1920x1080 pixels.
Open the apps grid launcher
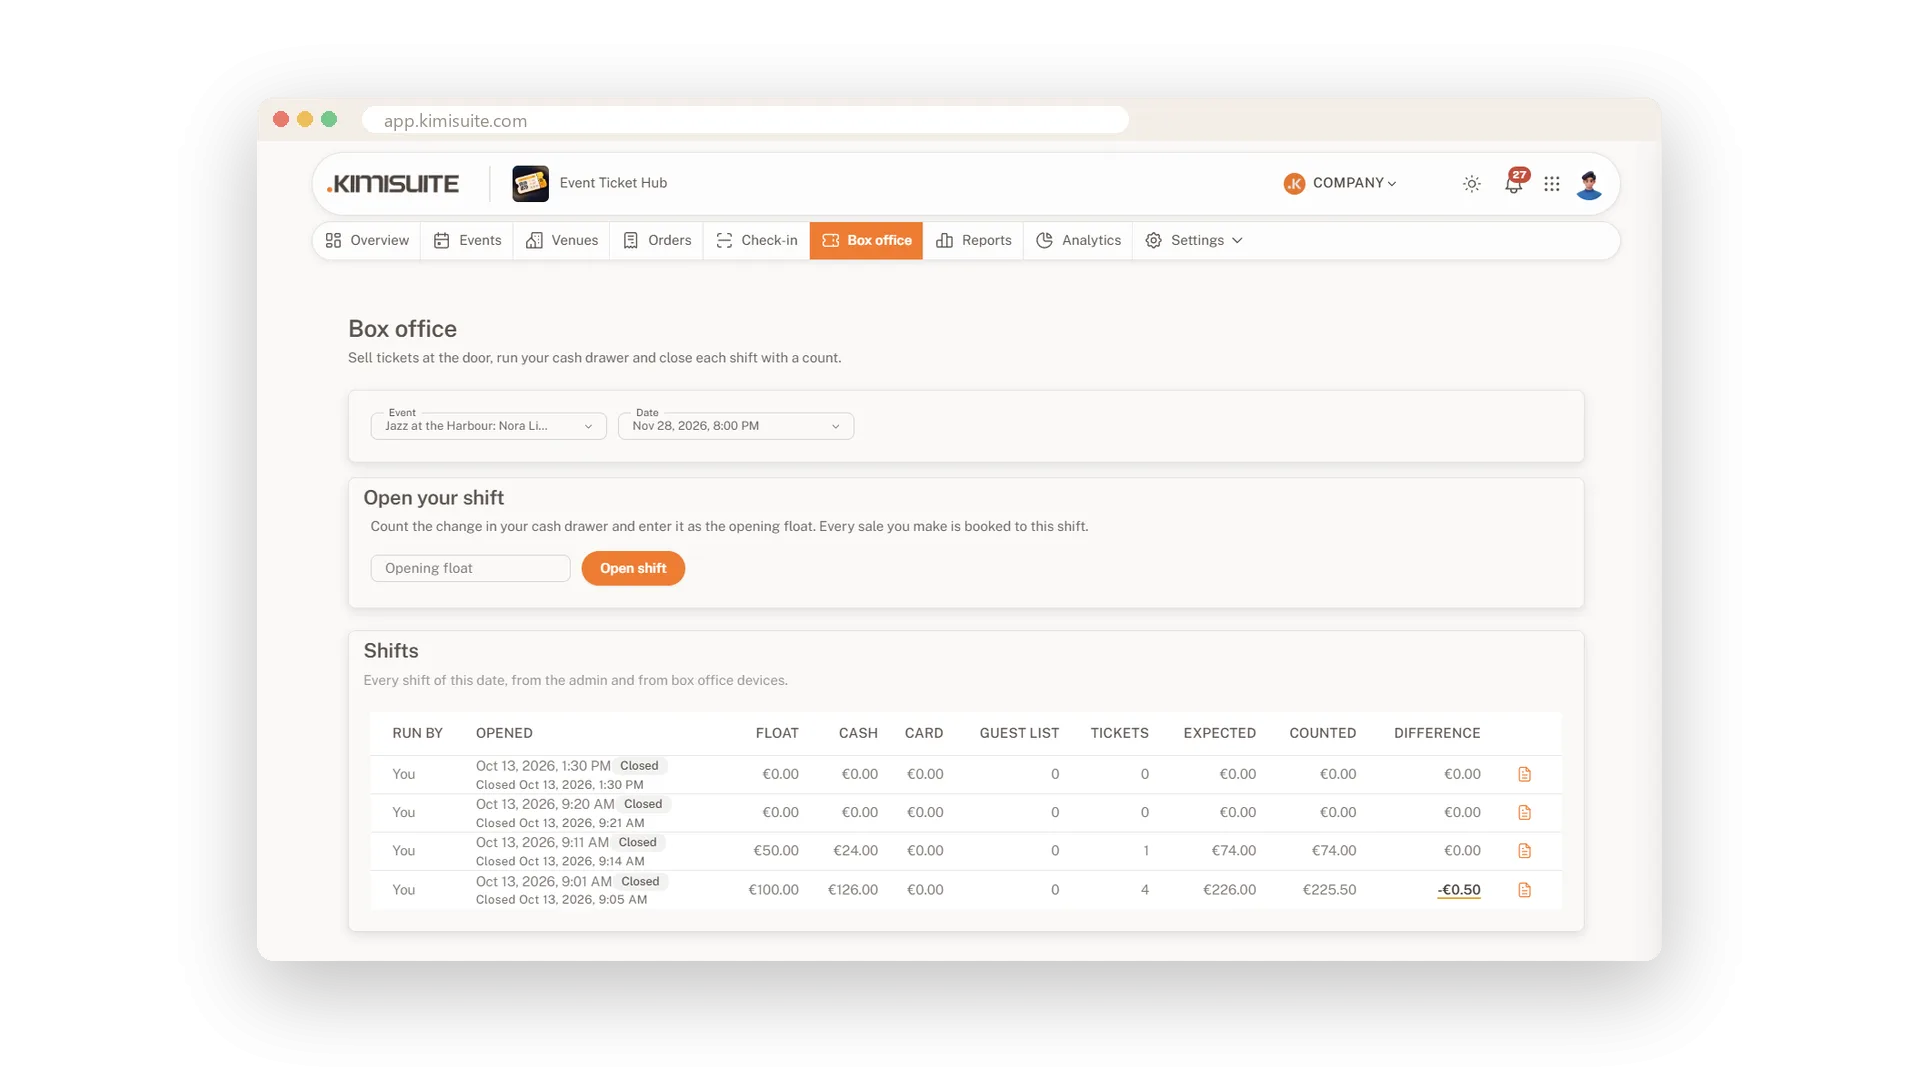[1551, 184]
